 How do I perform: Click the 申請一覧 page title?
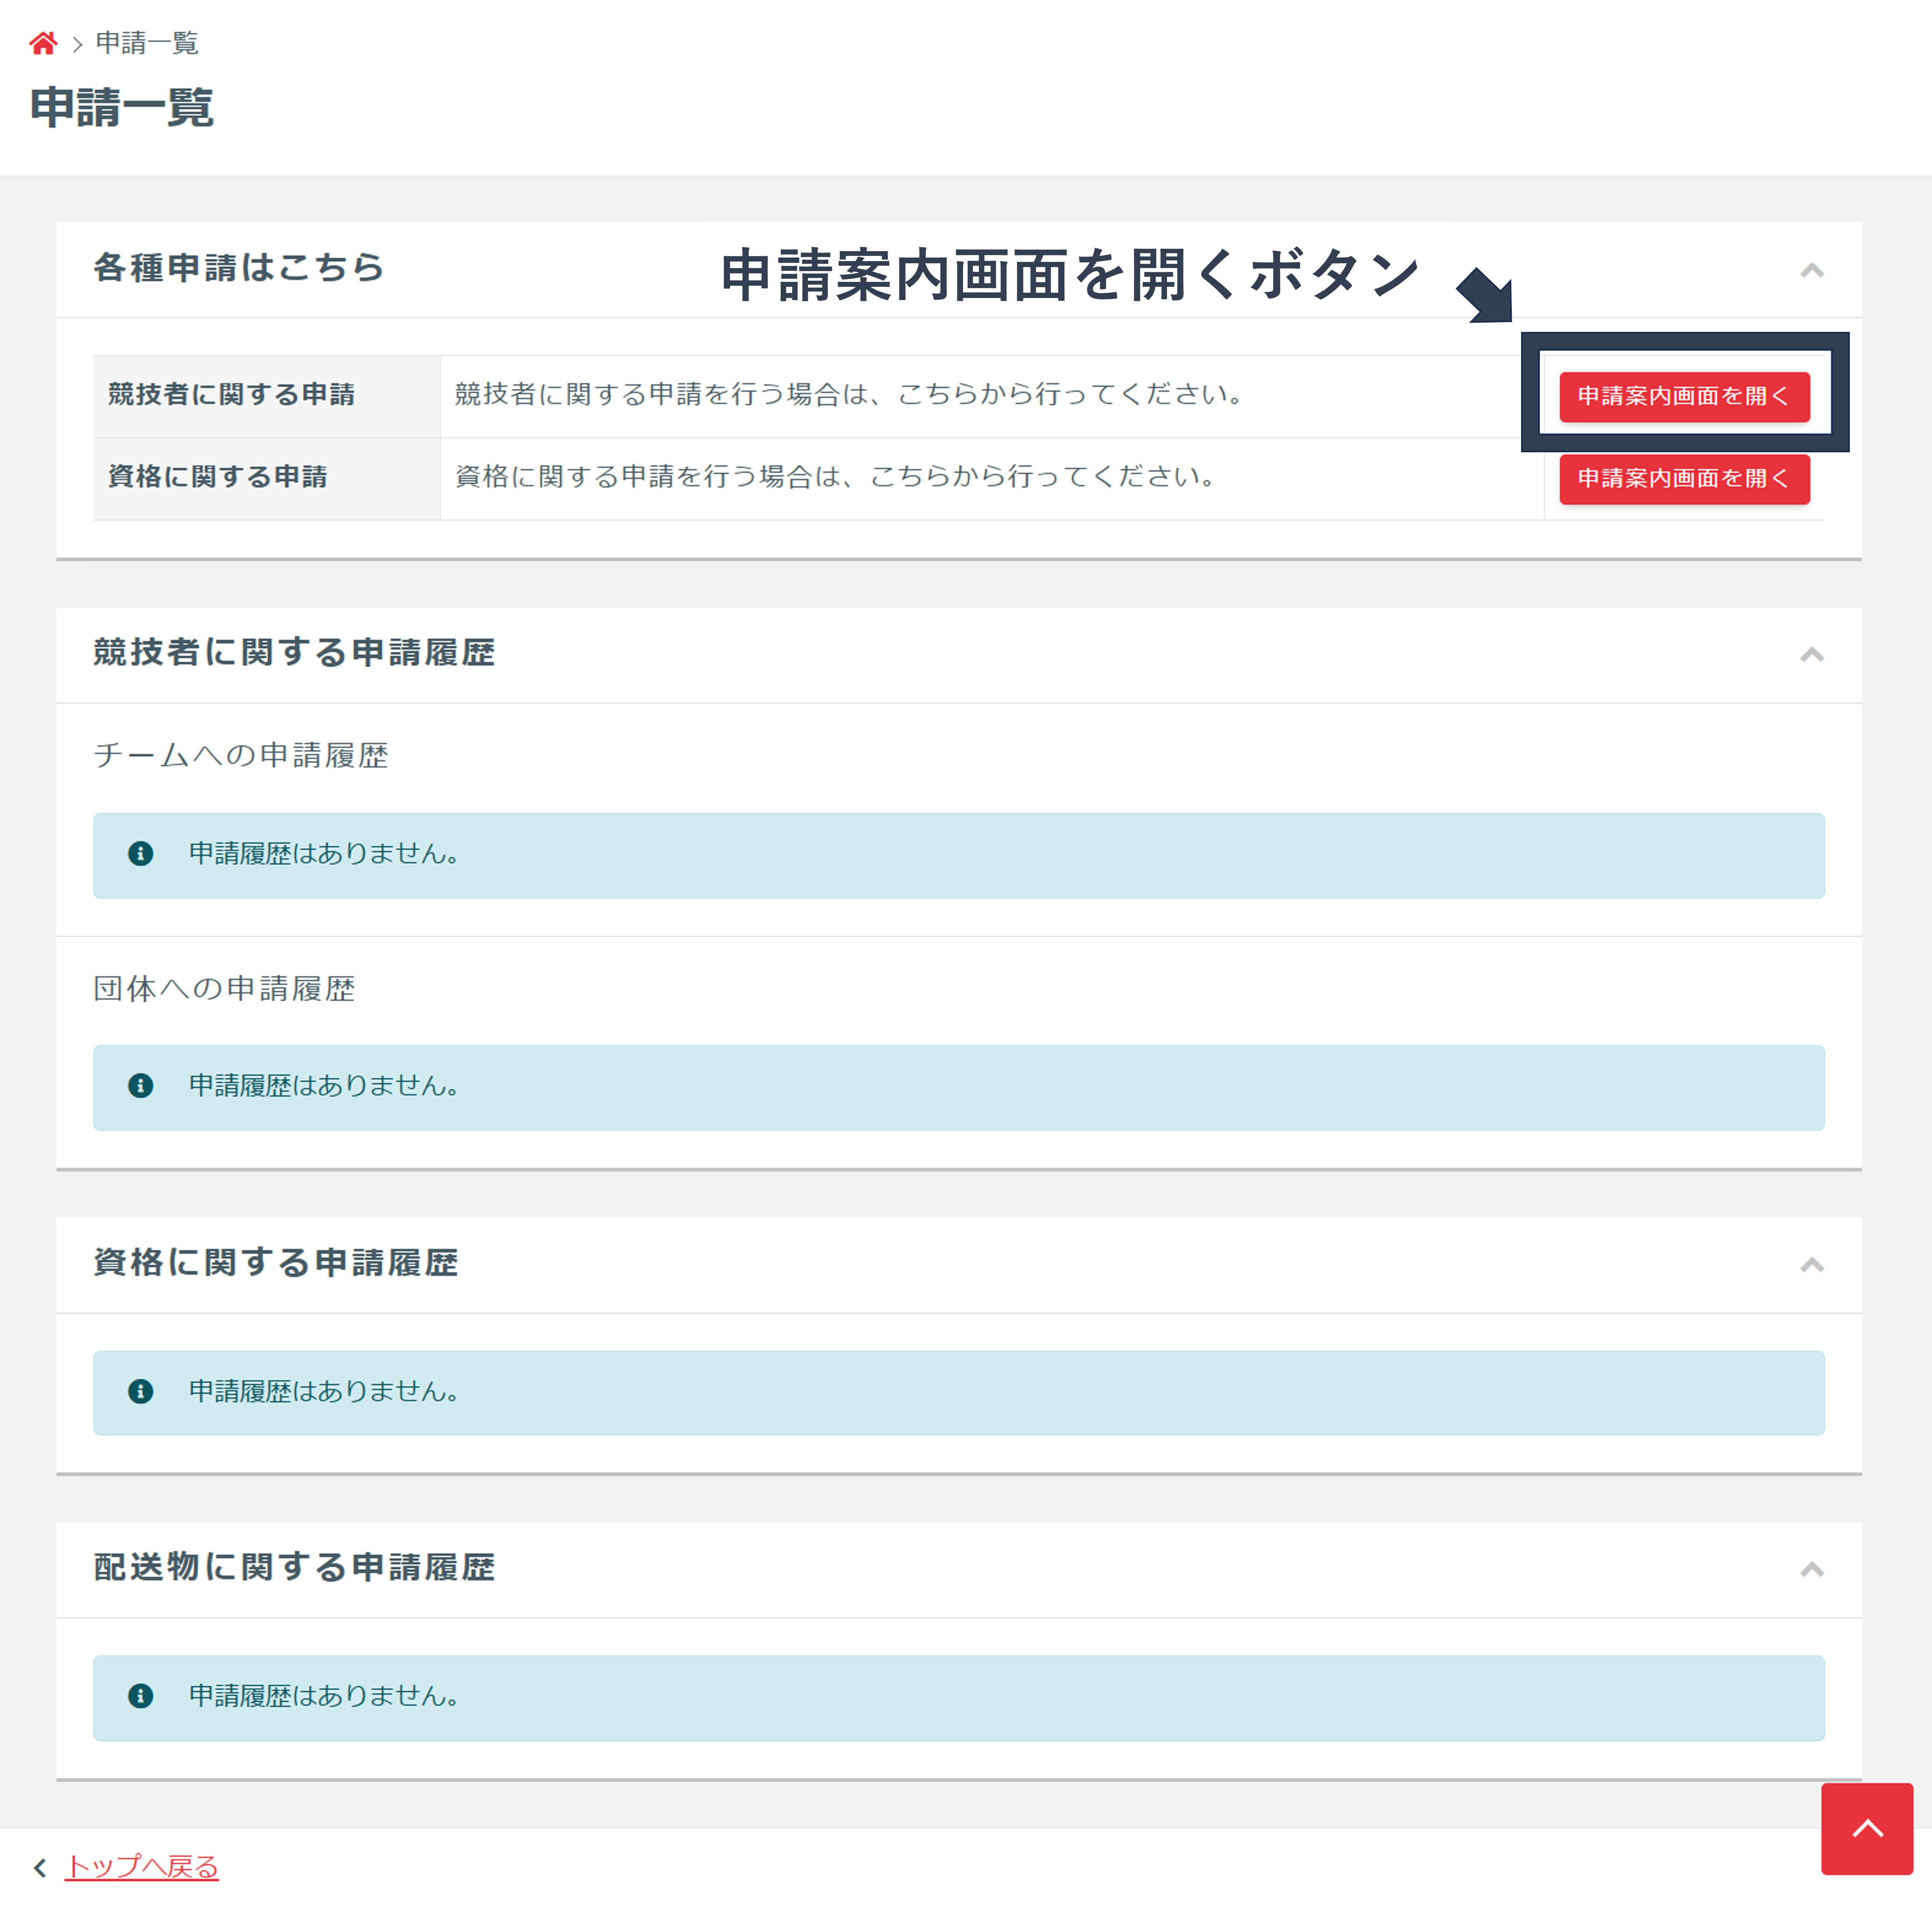(x=122, y=107)
